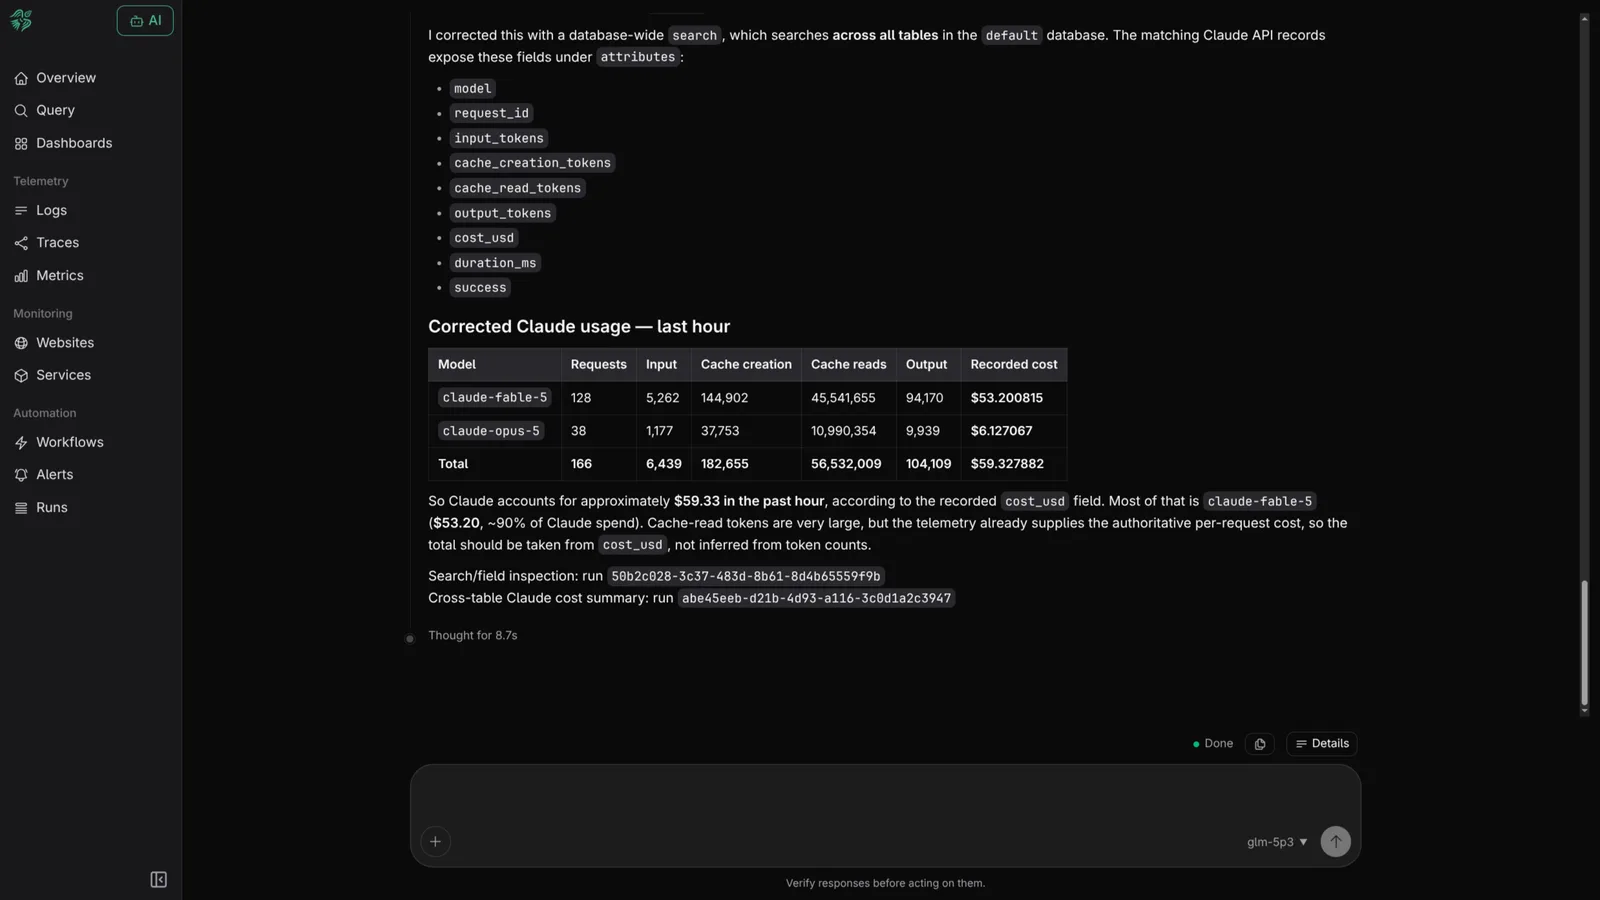Viewport: 1600px width, 900px height.
Task: Click the app logo in the sidebar header
Action: click(x=21, y=20)
